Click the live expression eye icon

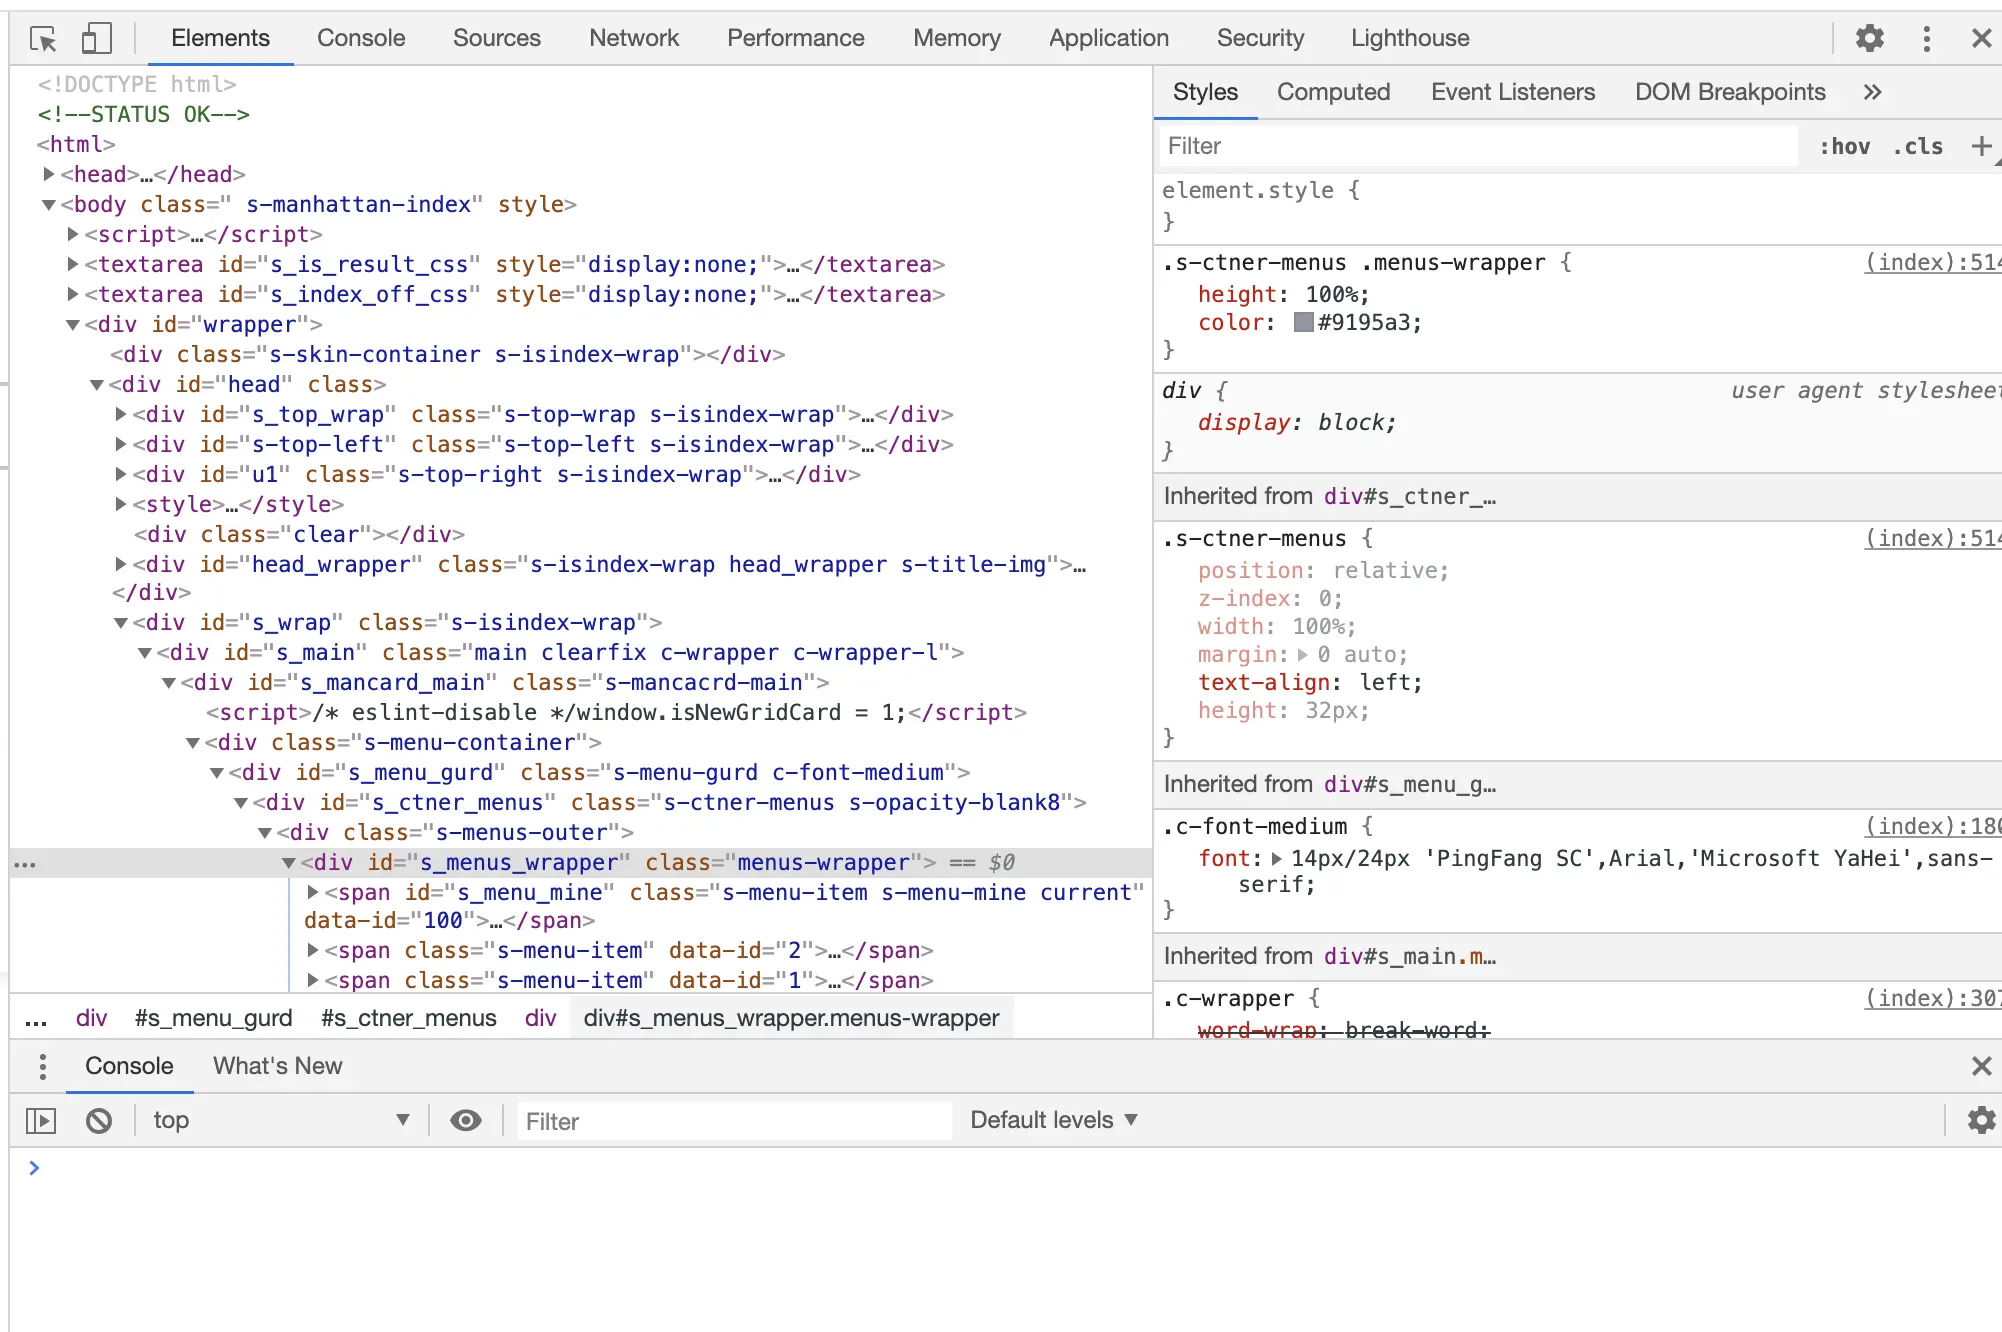tap(465, 1121)
